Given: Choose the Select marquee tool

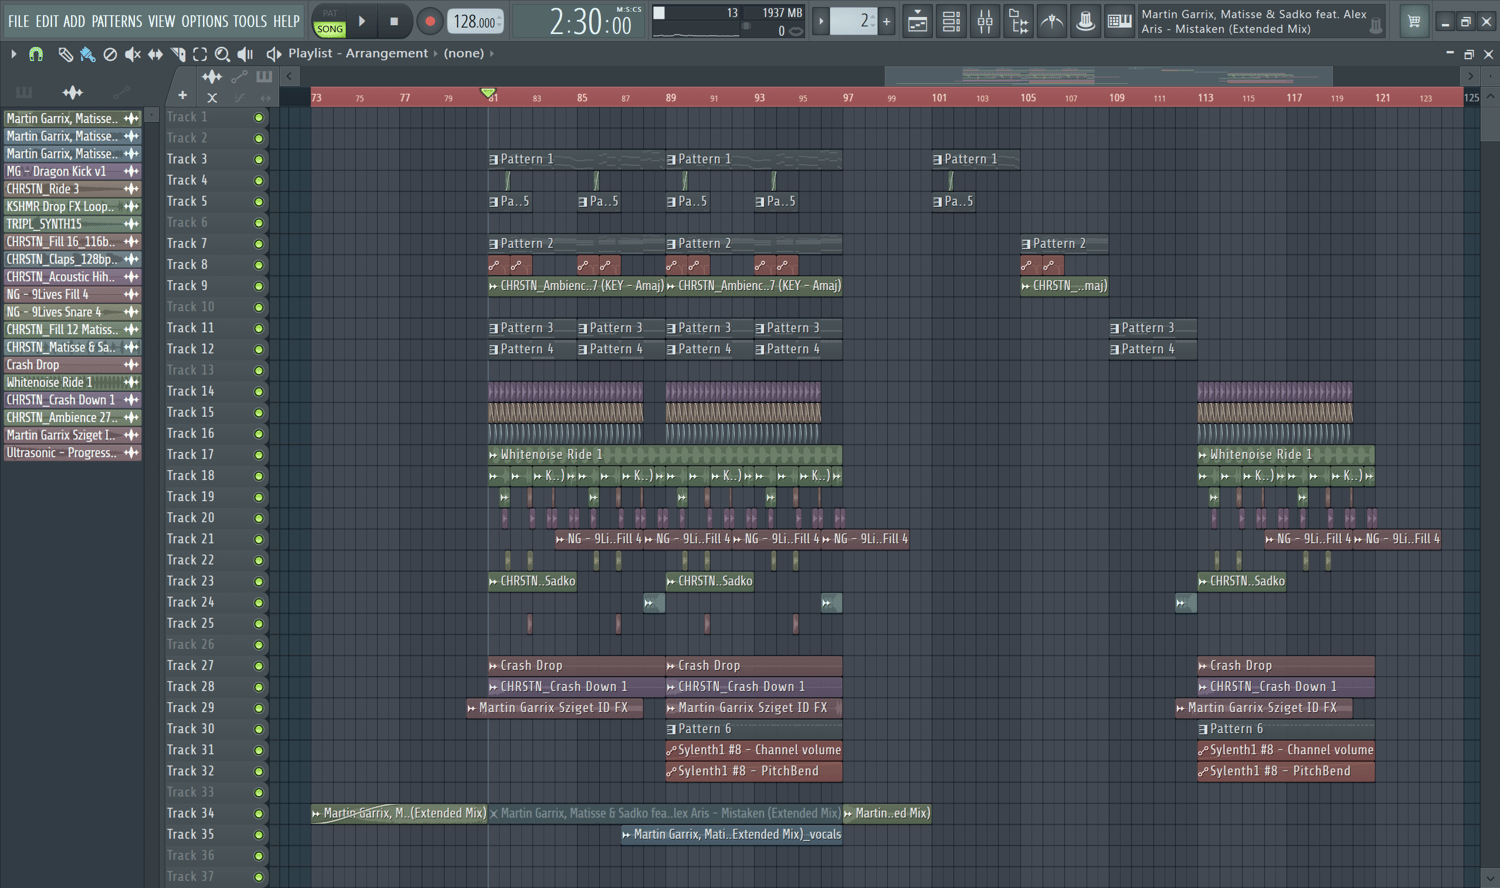Looking at the screenshot, I should pos(200,54).
